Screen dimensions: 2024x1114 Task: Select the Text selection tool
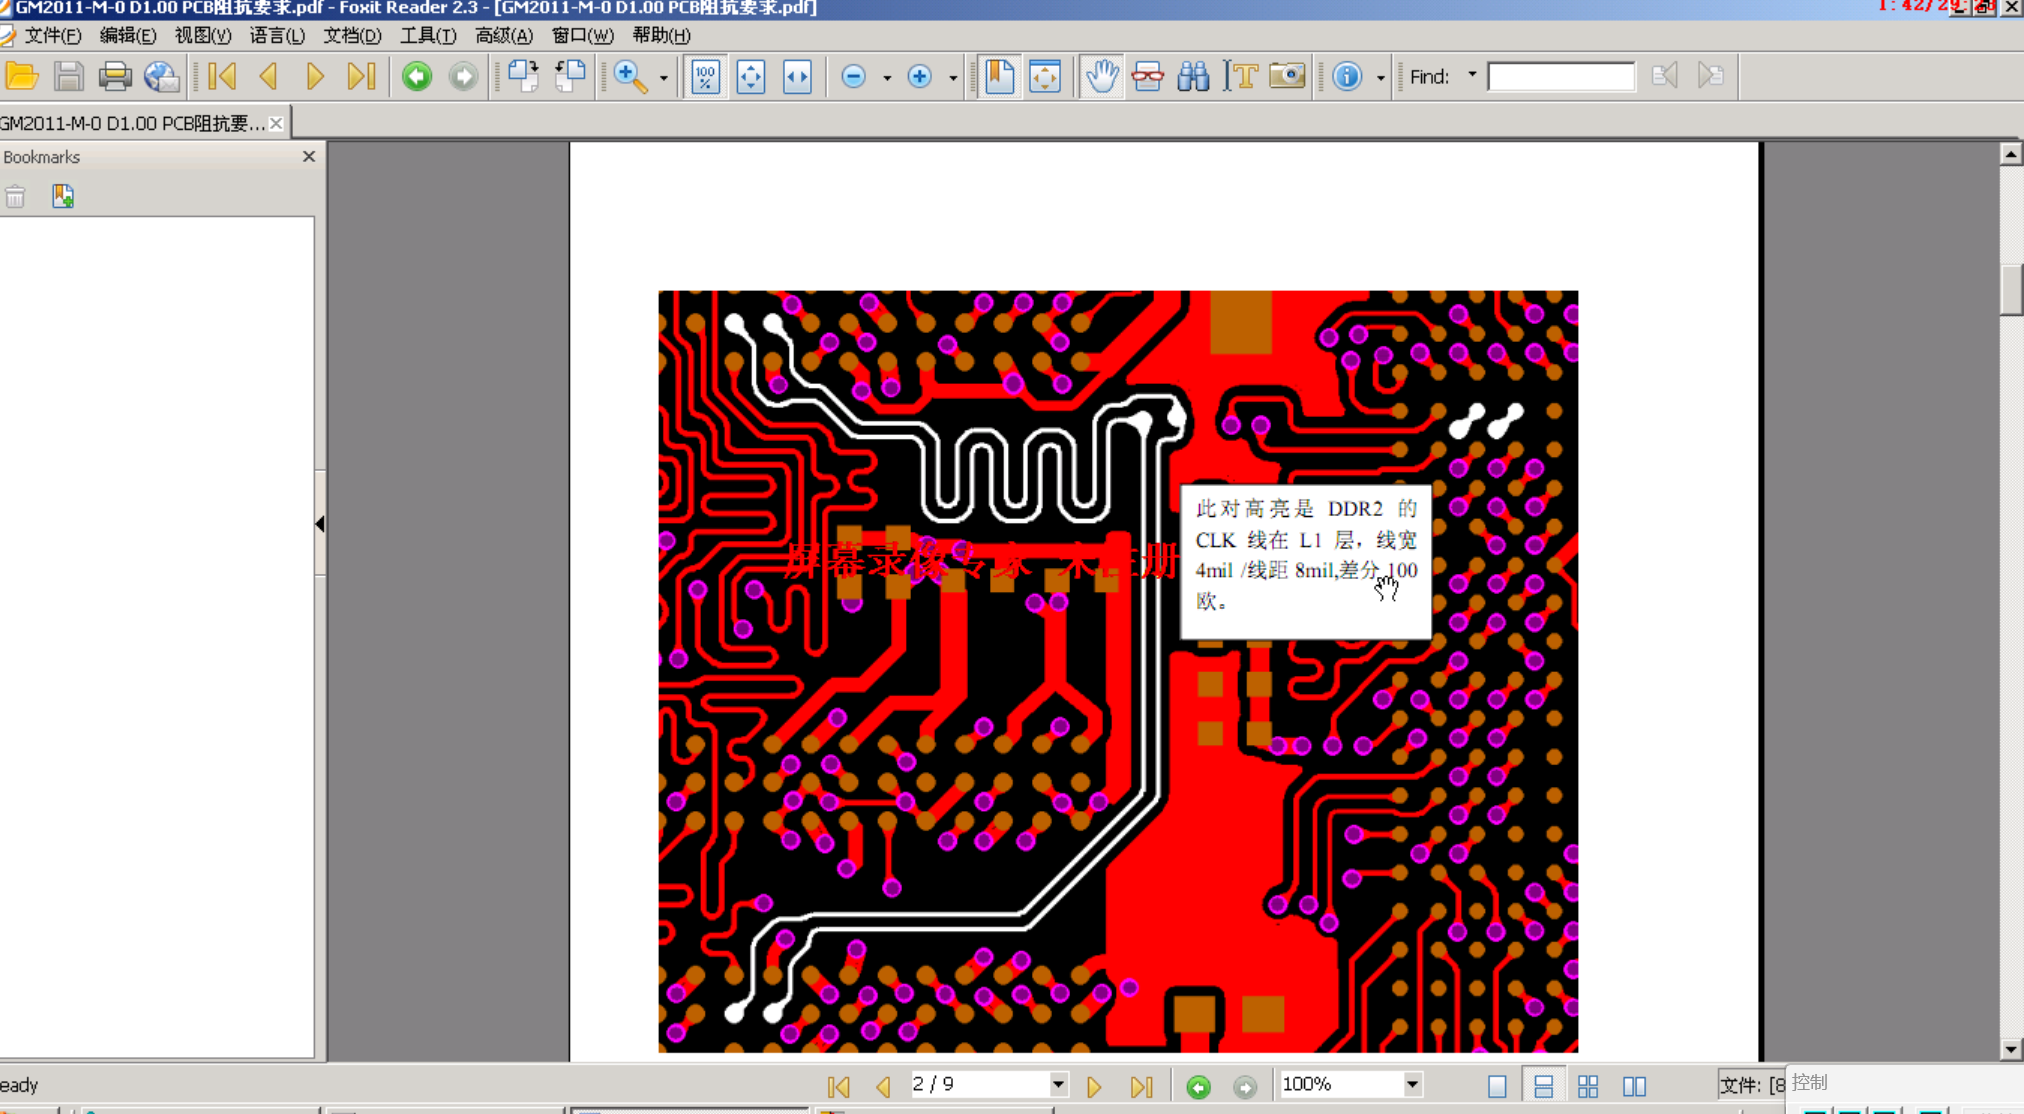[1241, 76]
